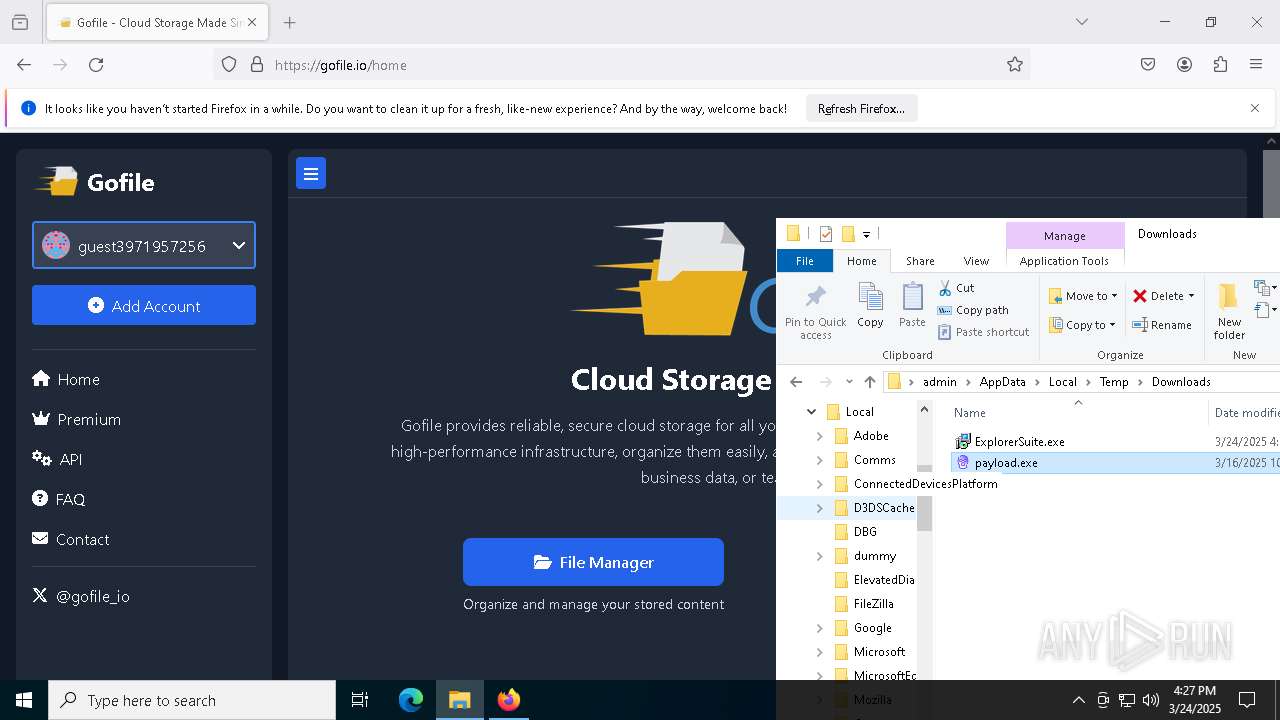Switch to the Home ribbon tab
The height and width of the screenshot is (720, 1280).
pos(861,261)
